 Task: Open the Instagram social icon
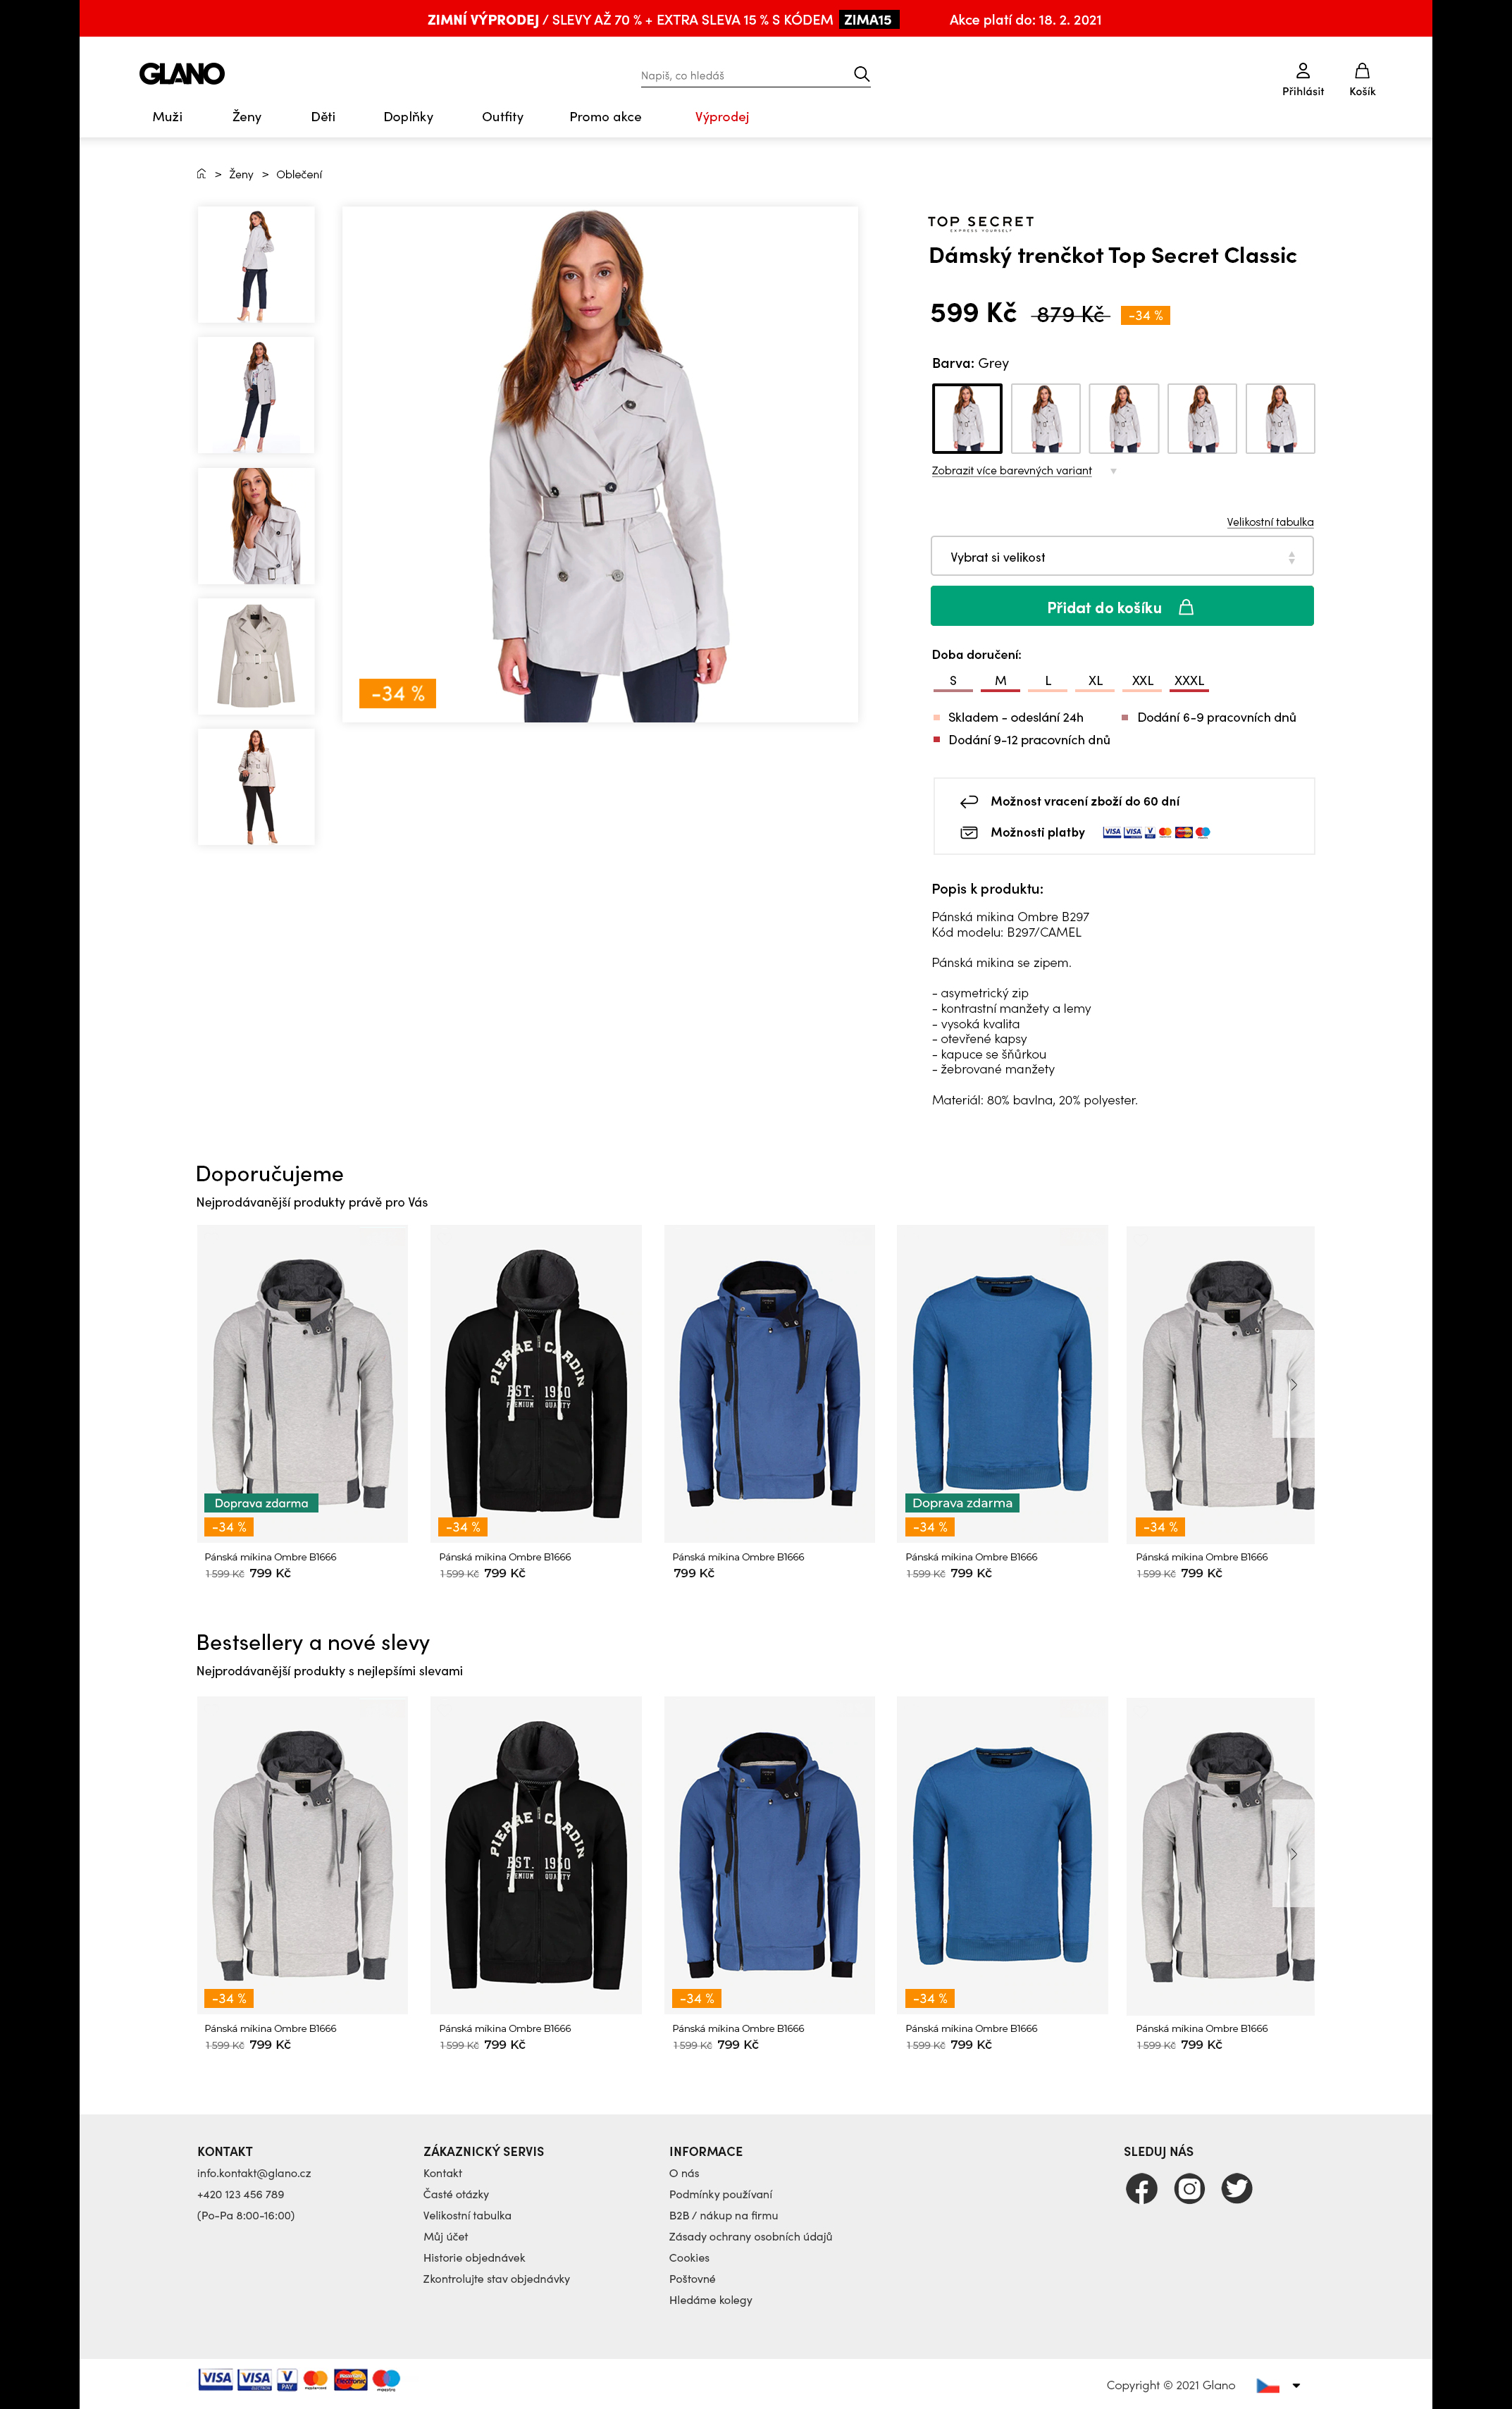(1189, 2188)
